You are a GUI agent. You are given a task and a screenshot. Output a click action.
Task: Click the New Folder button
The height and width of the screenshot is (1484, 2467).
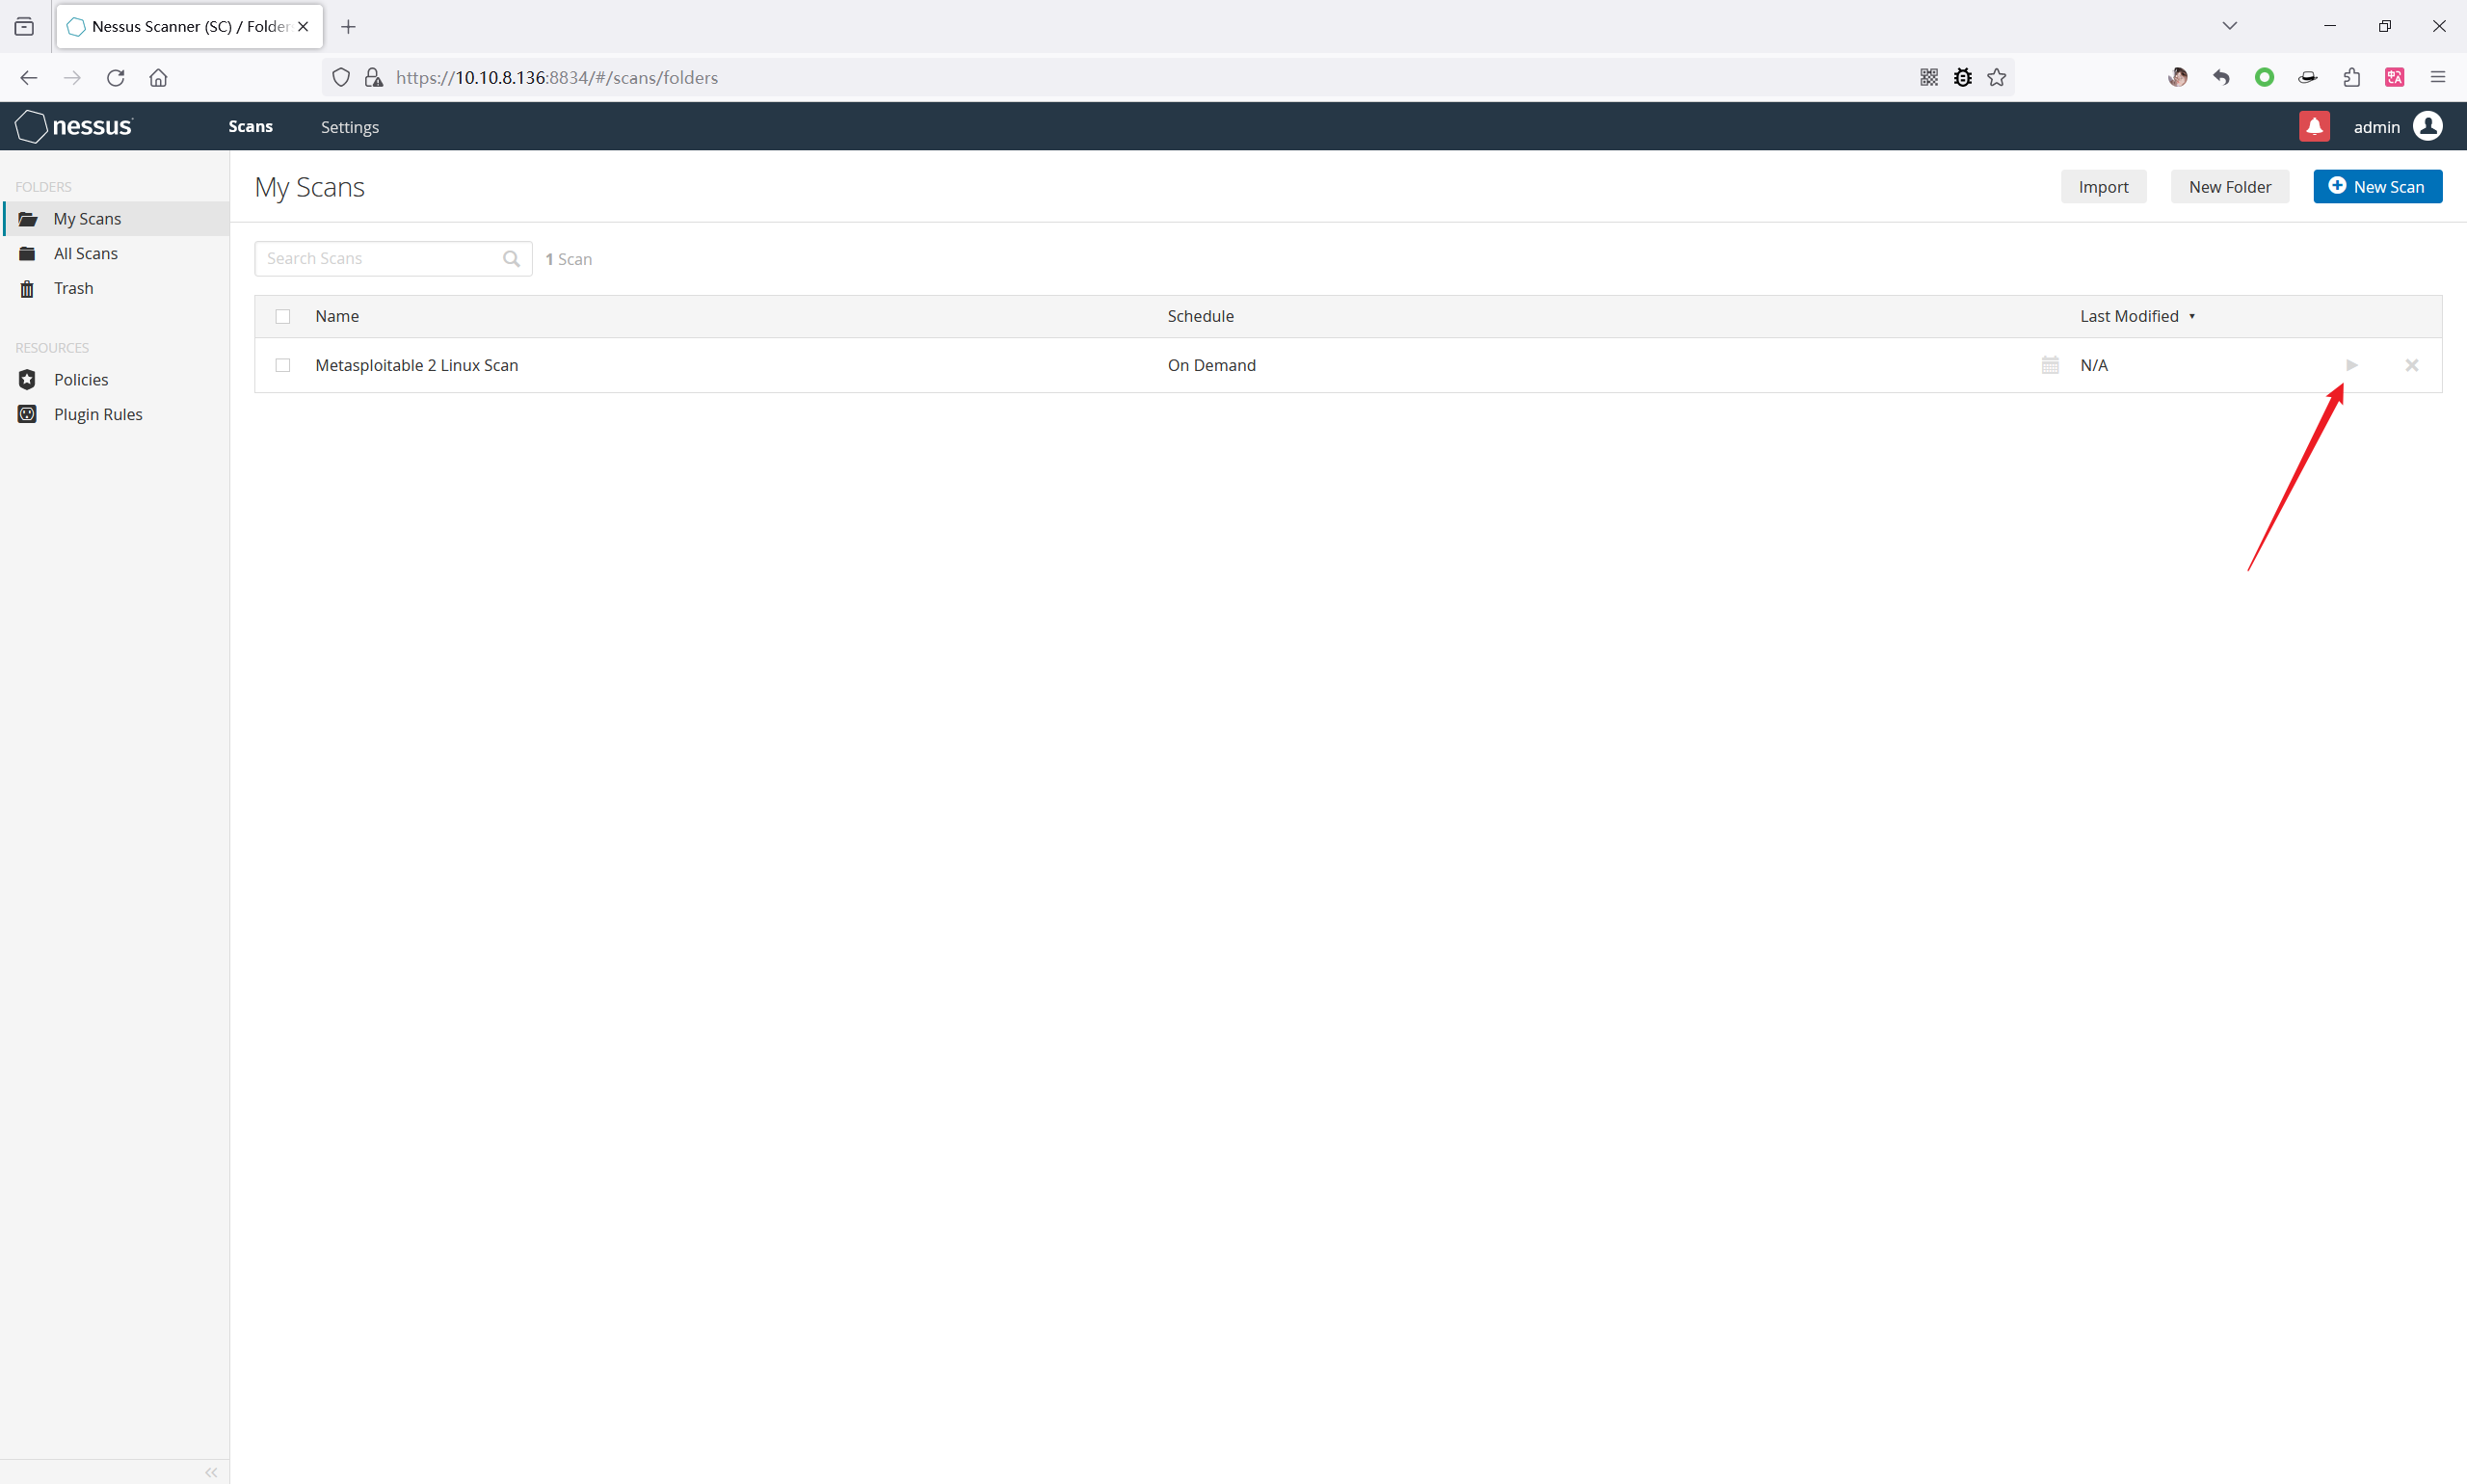coord(2229,187)
